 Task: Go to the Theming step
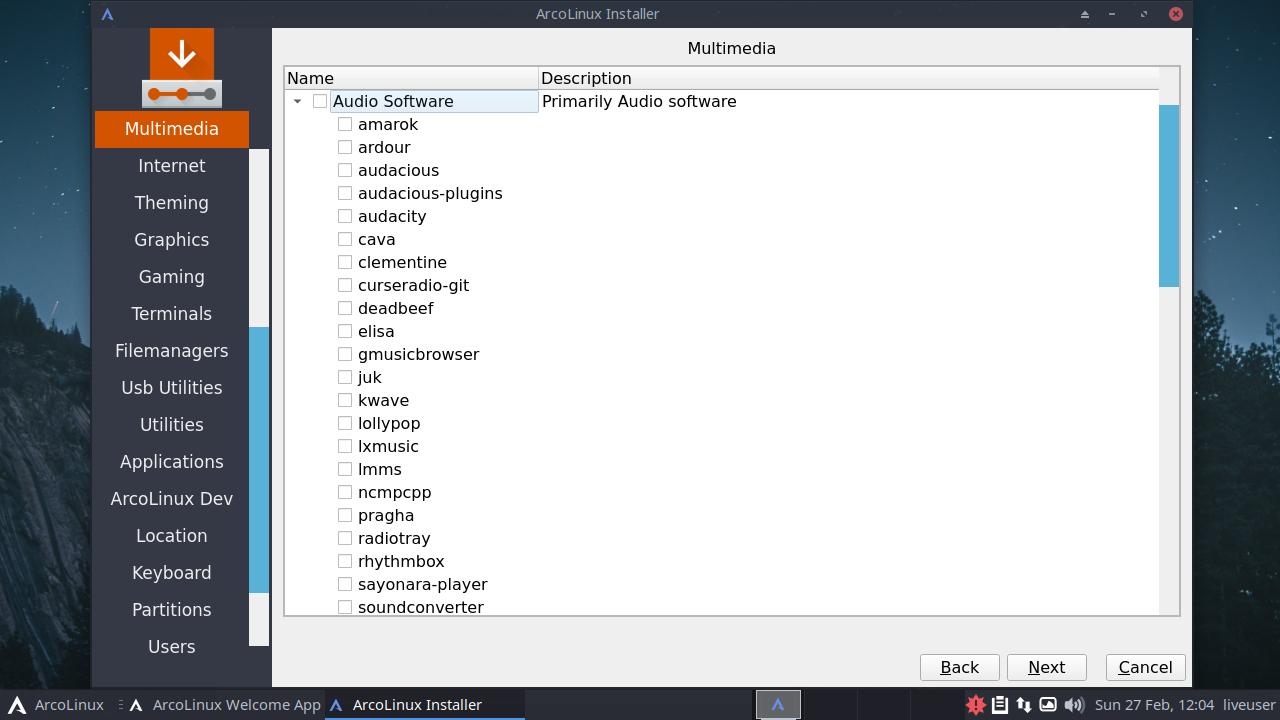click(172, 203)
